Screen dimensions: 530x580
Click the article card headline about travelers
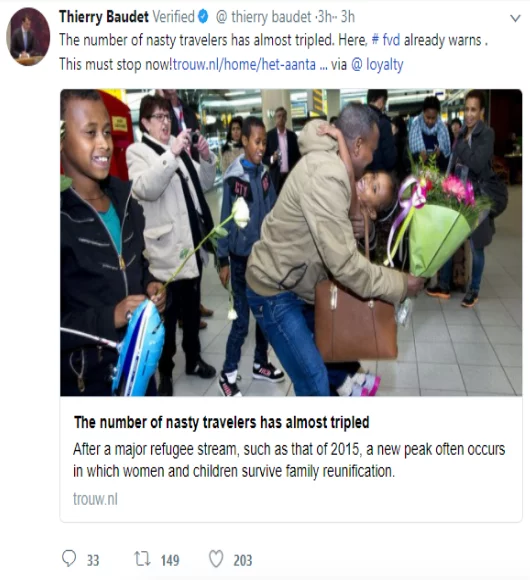pyautogui.click(x=222, y=422)
